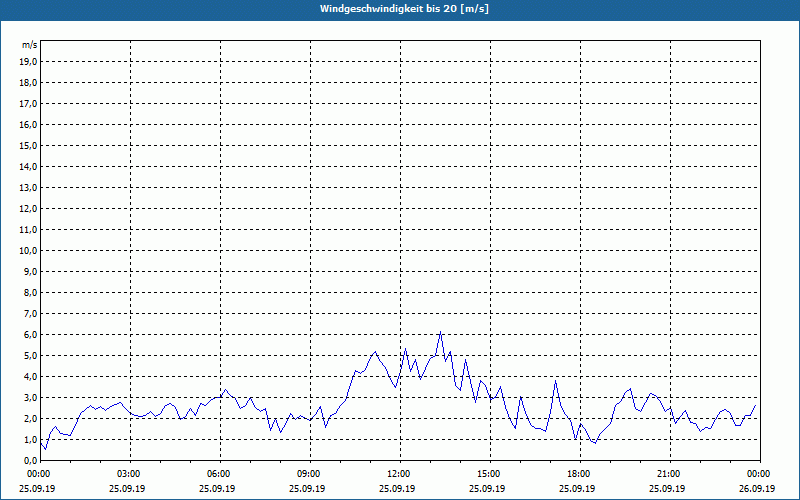Select the 25.09.19 date under 12:00
Viewport: 800px width, 500px height.
397,489
